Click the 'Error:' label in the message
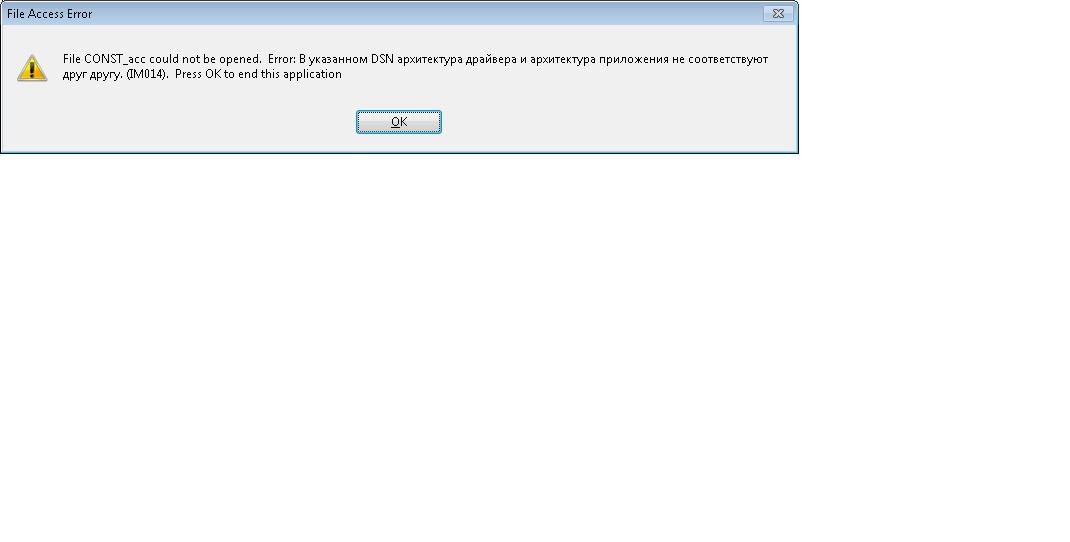 point(282,59)
